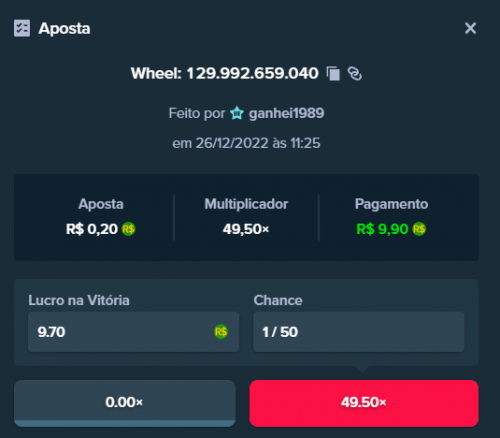The width and height of the screenshot is (500, 438).
Task: Click the Aposta dialog title text
Action: coord(64,29)
